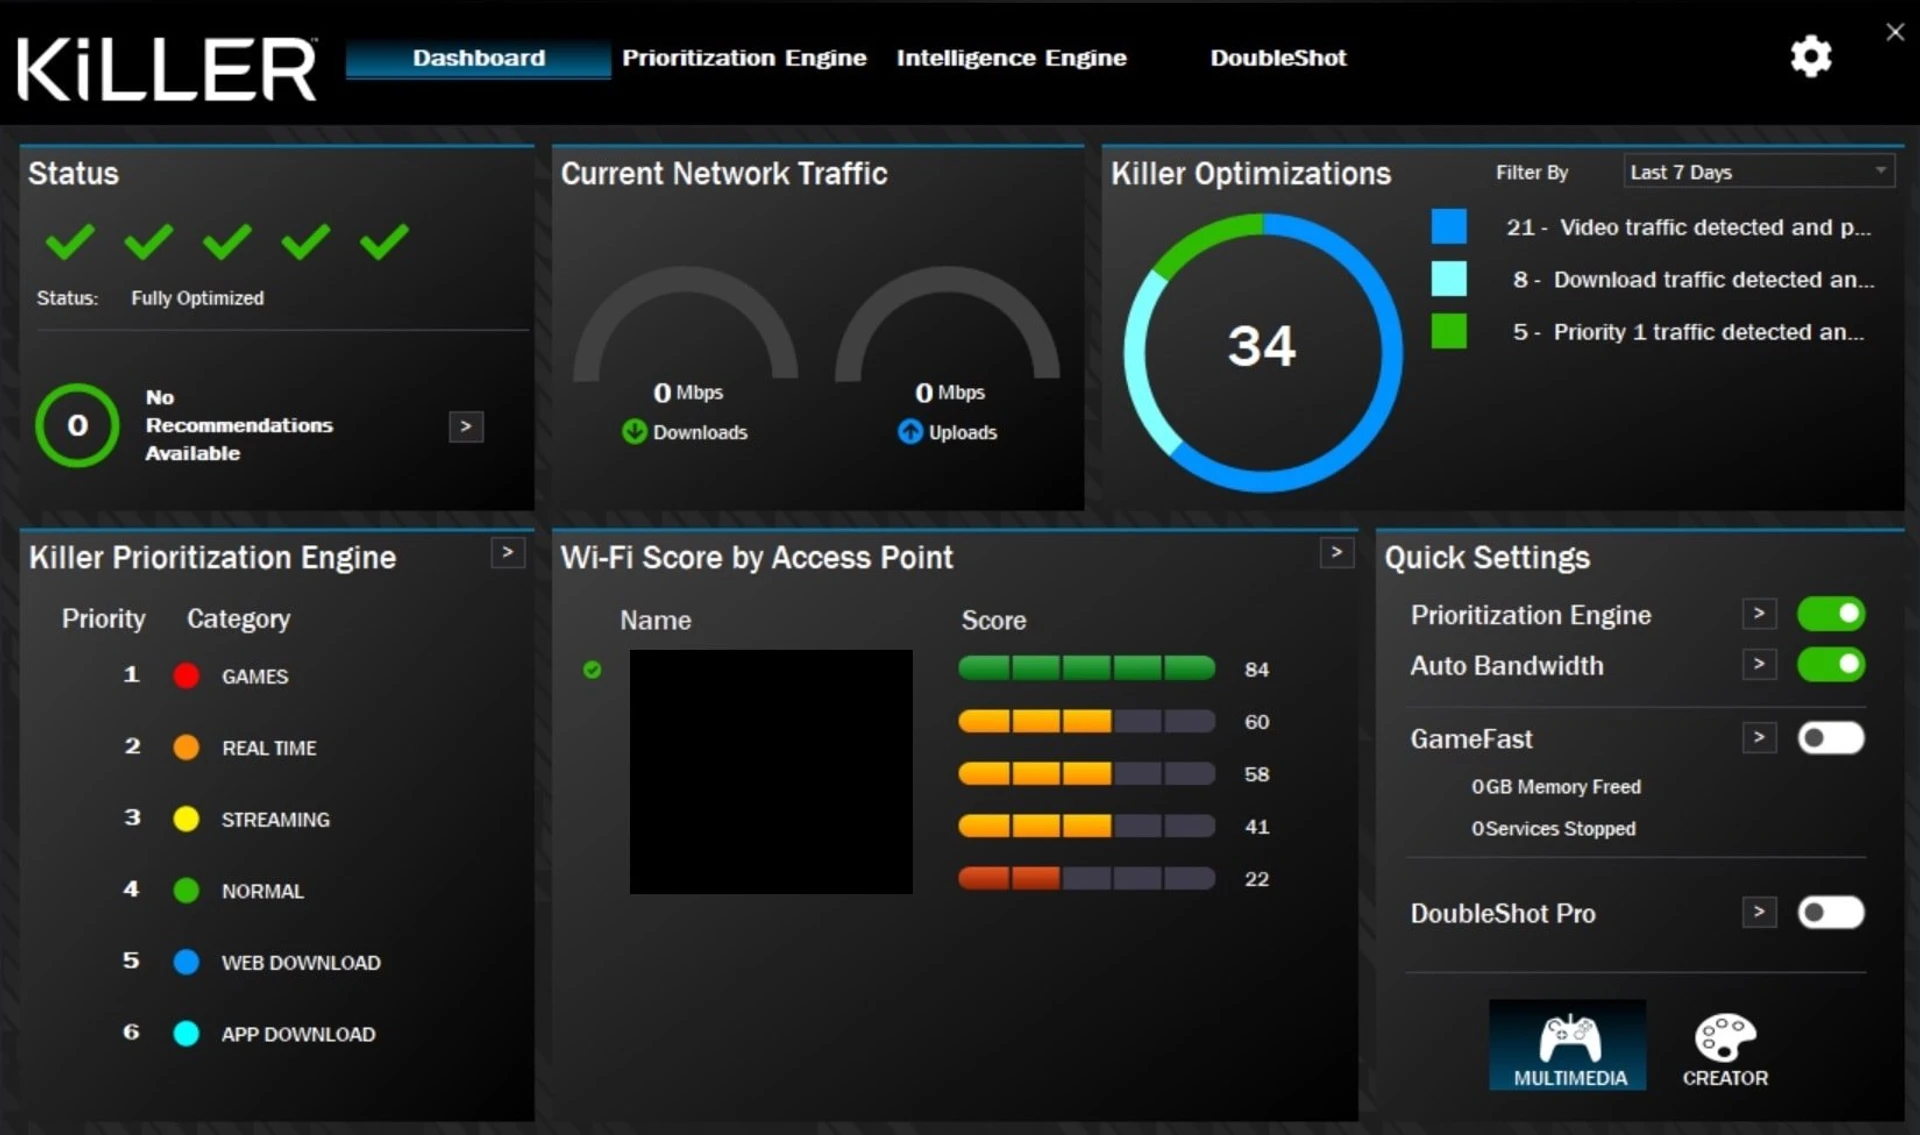Viewport: 1920px width, 1135px height.
Task: Click the green NORMAL priority dot
Action: (186, 890)
